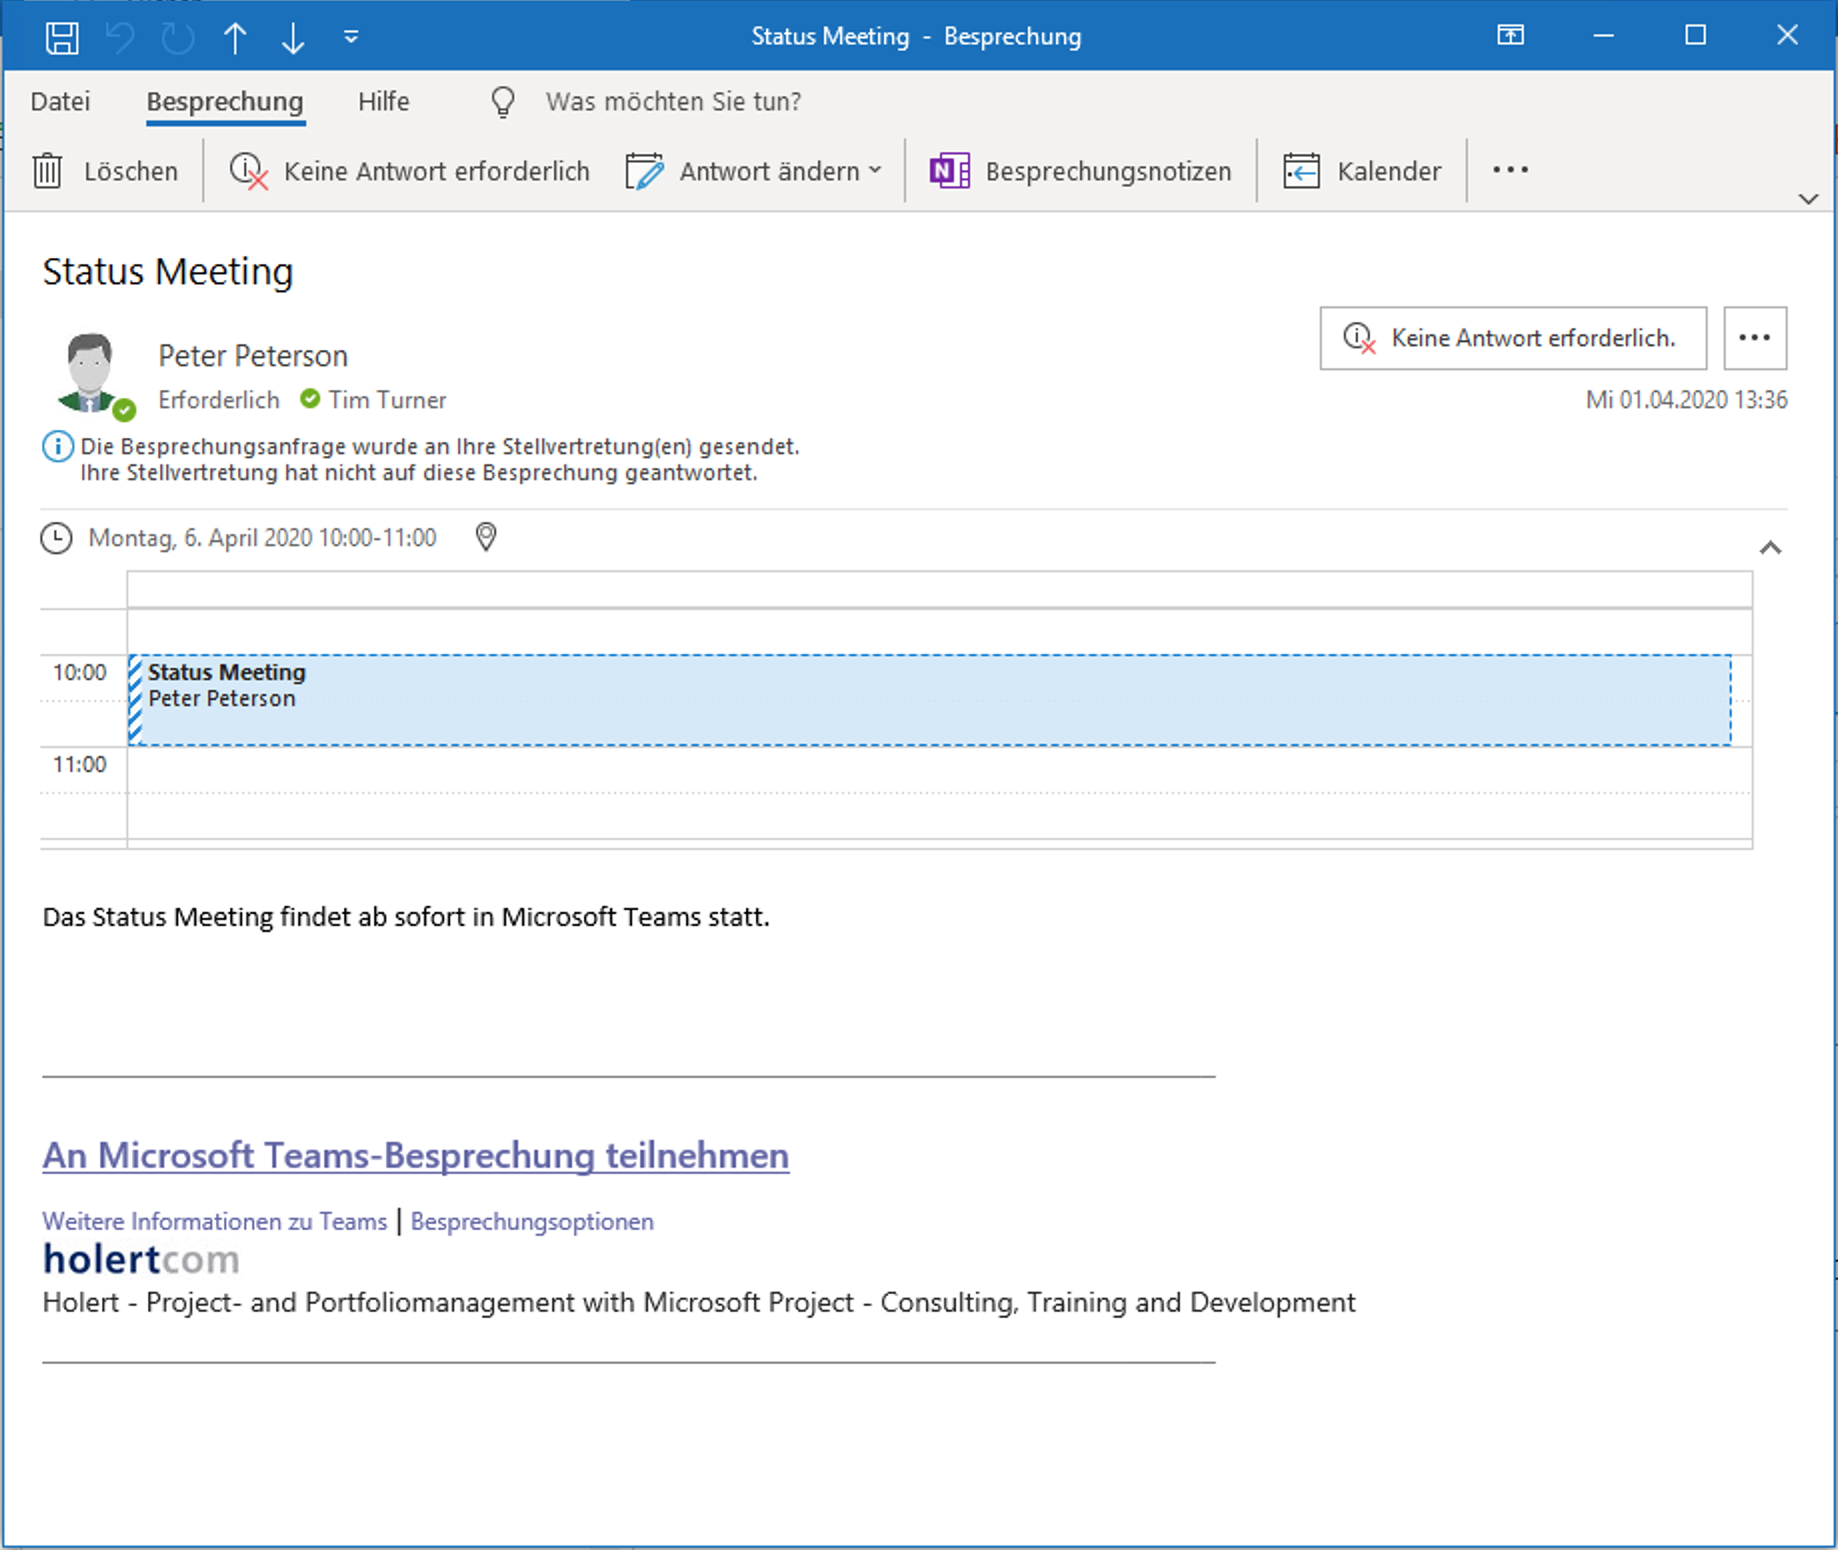Click the lightbulb Tell Me icon
The image size is (1838, 1550).
pyautogui.click(x=503, y=102)
